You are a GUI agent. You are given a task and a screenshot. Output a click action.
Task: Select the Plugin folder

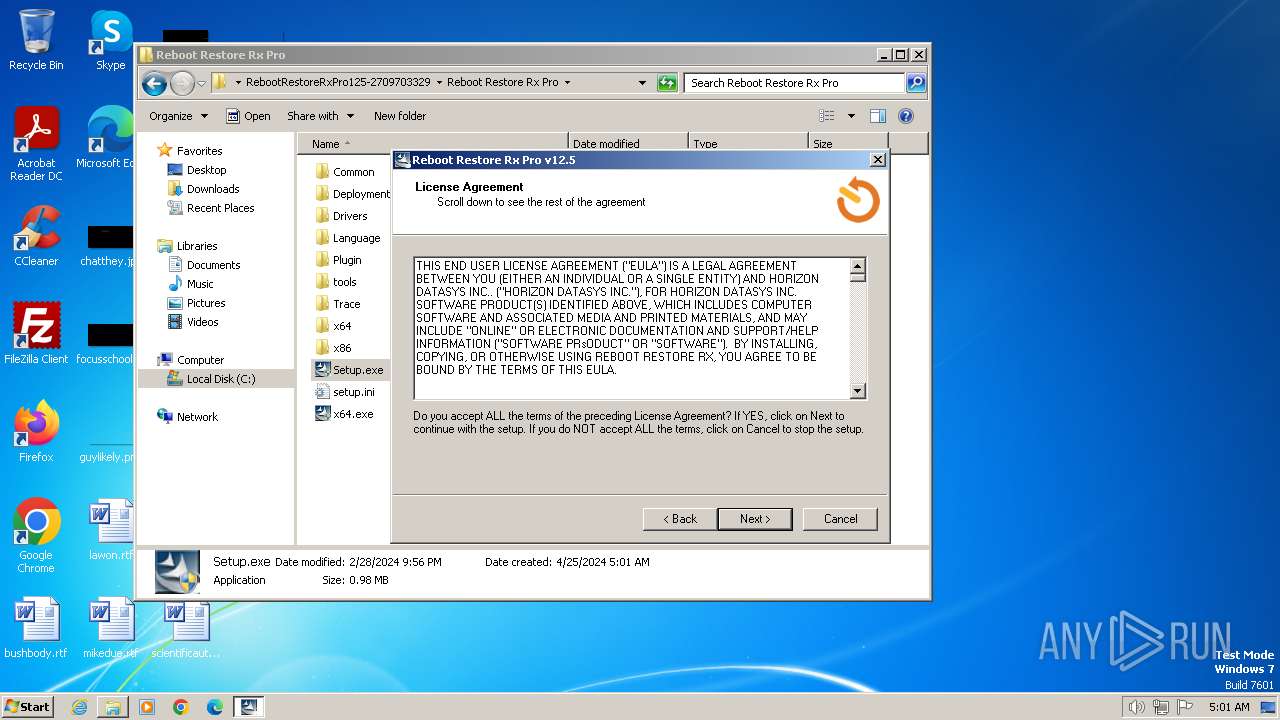point(338,260)
